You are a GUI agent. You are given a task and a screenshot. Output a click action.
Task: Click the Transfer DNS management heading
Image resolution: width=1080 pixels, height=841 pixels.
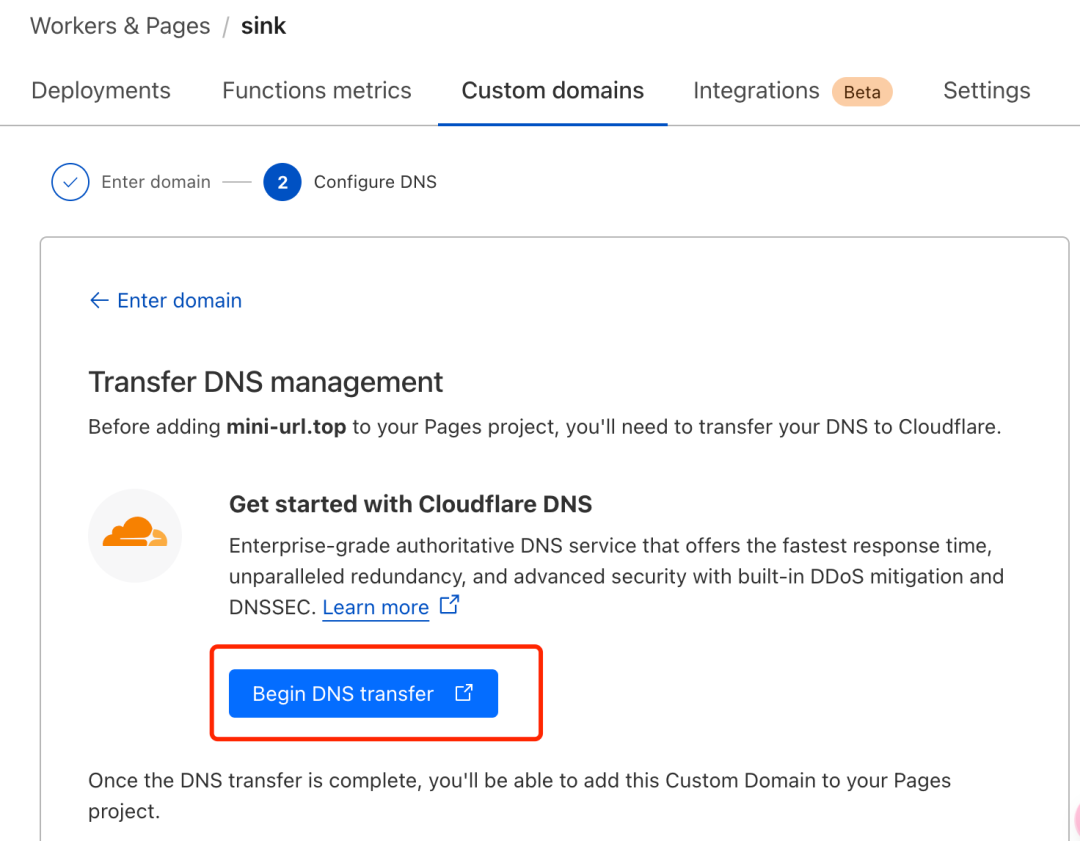pos(265,382)
